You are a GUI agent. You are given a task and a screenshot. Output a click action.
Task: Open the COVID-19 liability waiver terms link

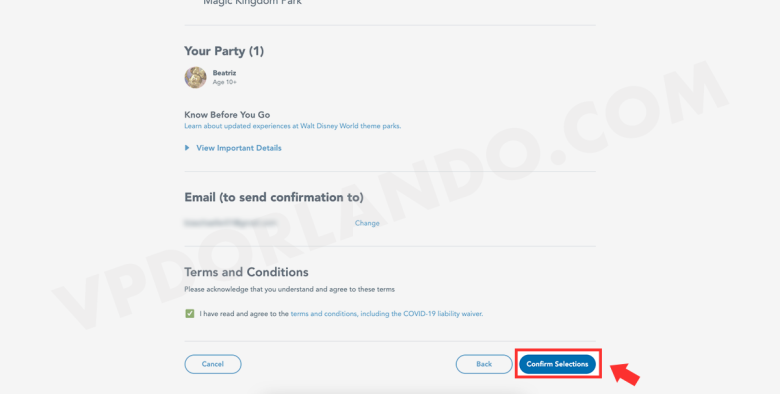click(x=387, y=314)
